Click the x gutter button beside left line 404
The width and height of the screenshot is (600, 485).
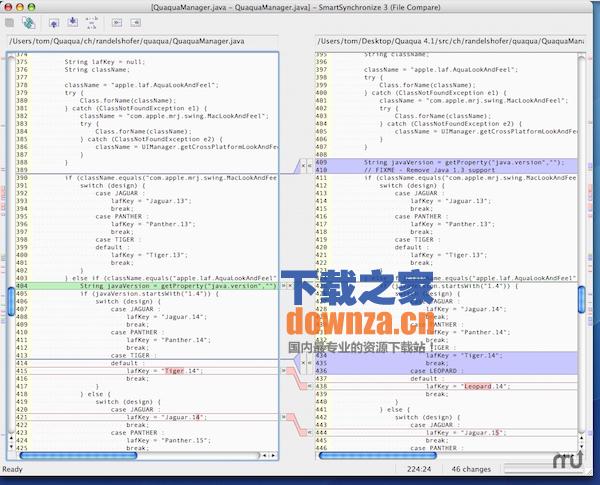coord(290,286)
